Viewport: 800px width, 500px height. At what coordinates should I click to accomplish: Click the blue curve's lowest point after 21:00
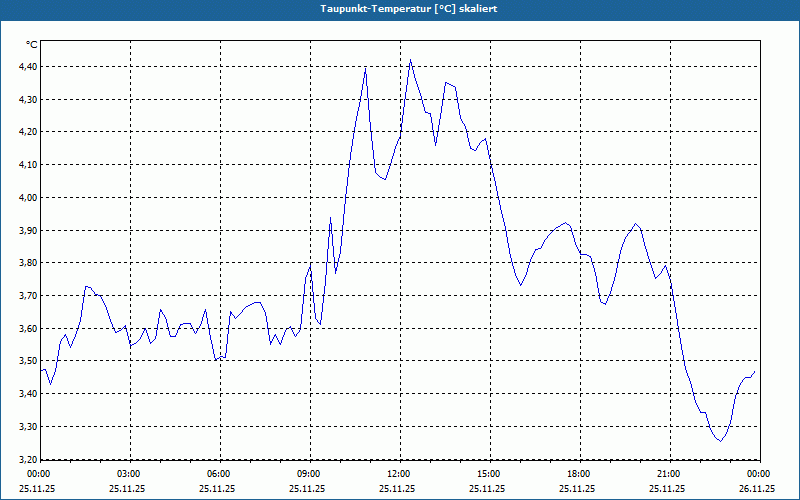[x=720, y=440]
